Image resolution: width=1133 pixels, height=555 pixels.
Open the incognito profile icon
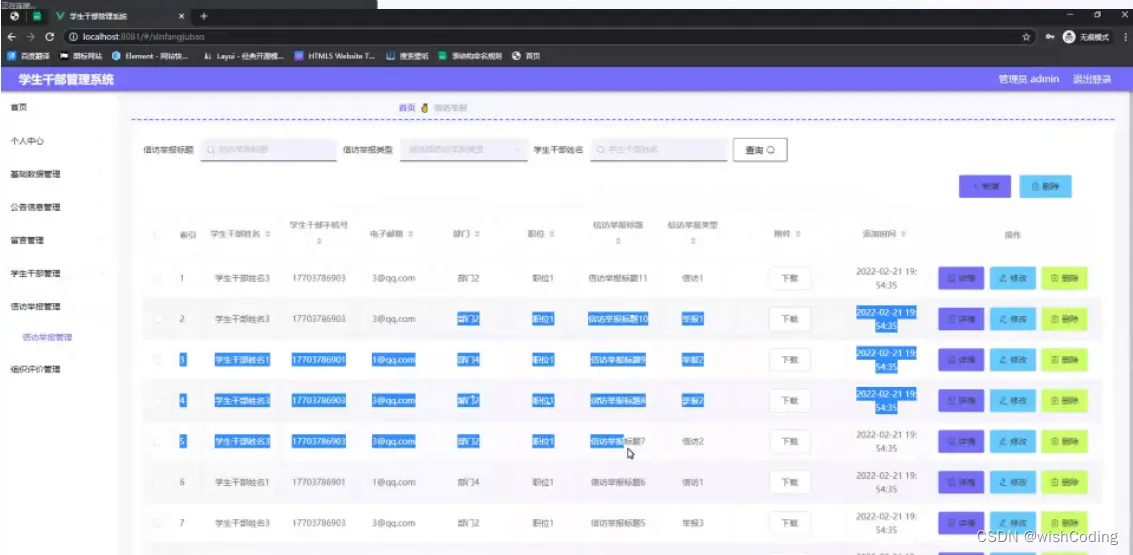[x=1069, y=37]
